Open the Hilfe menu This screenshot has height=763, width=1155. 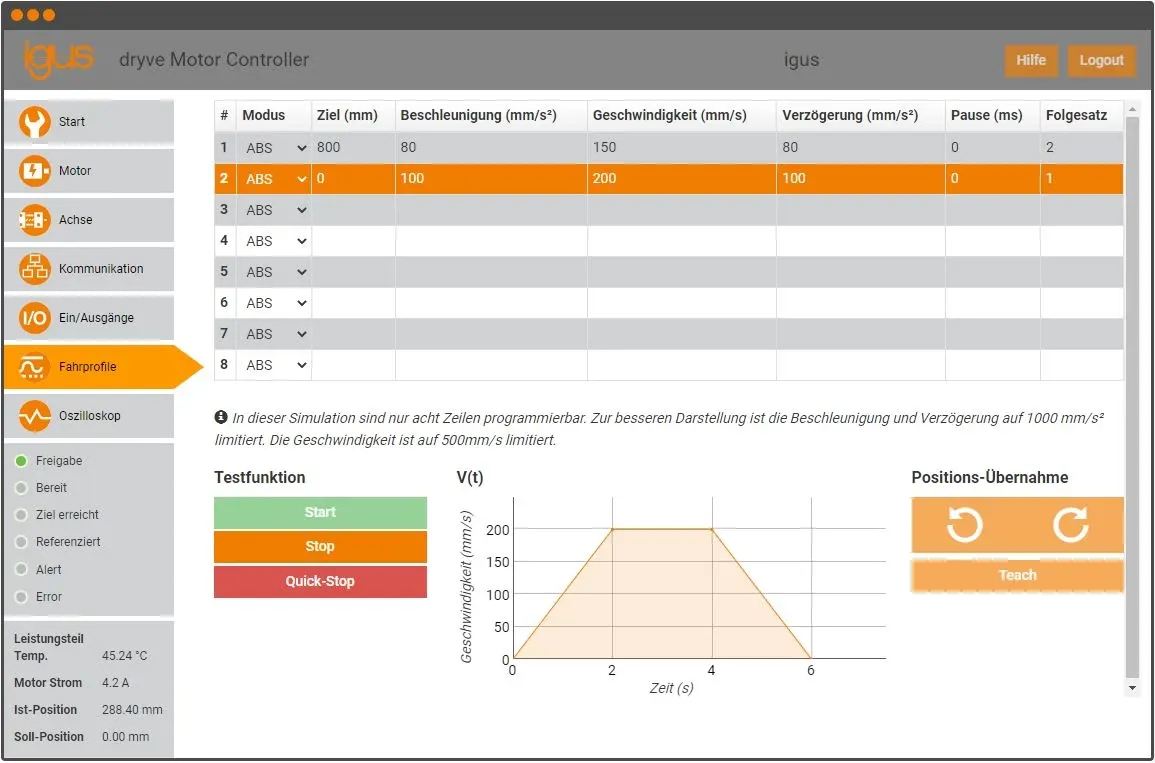tap(1031, 60)
